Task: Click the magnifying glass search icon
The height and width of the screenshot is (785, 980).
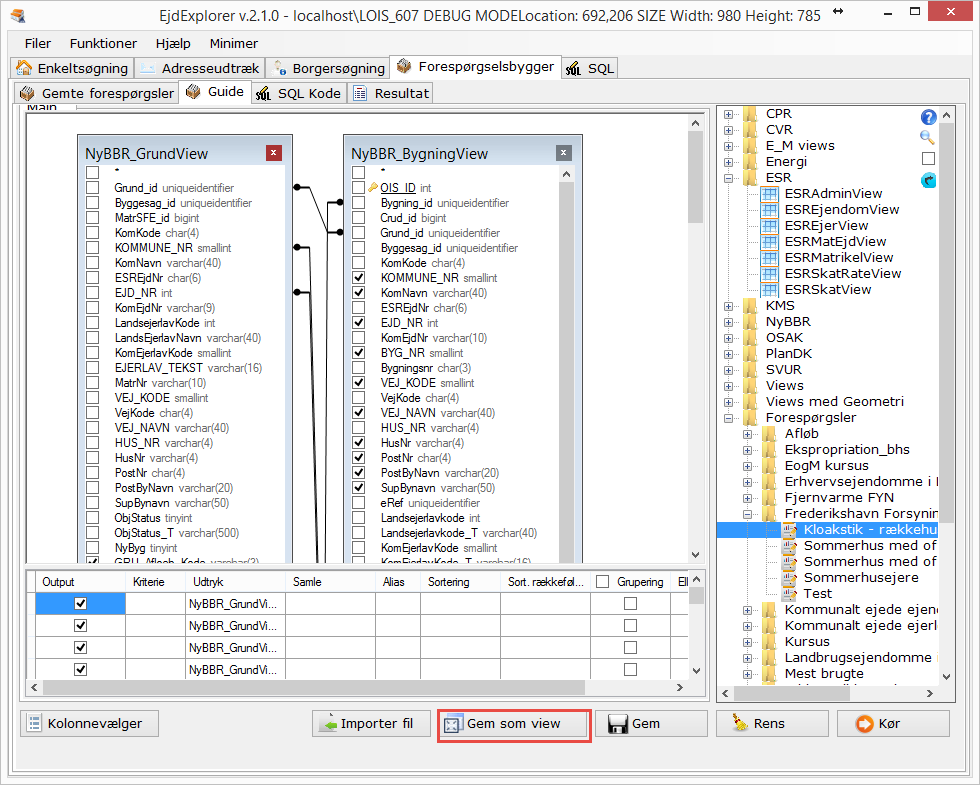Action: pyautogui.click(x=928, y=138)
